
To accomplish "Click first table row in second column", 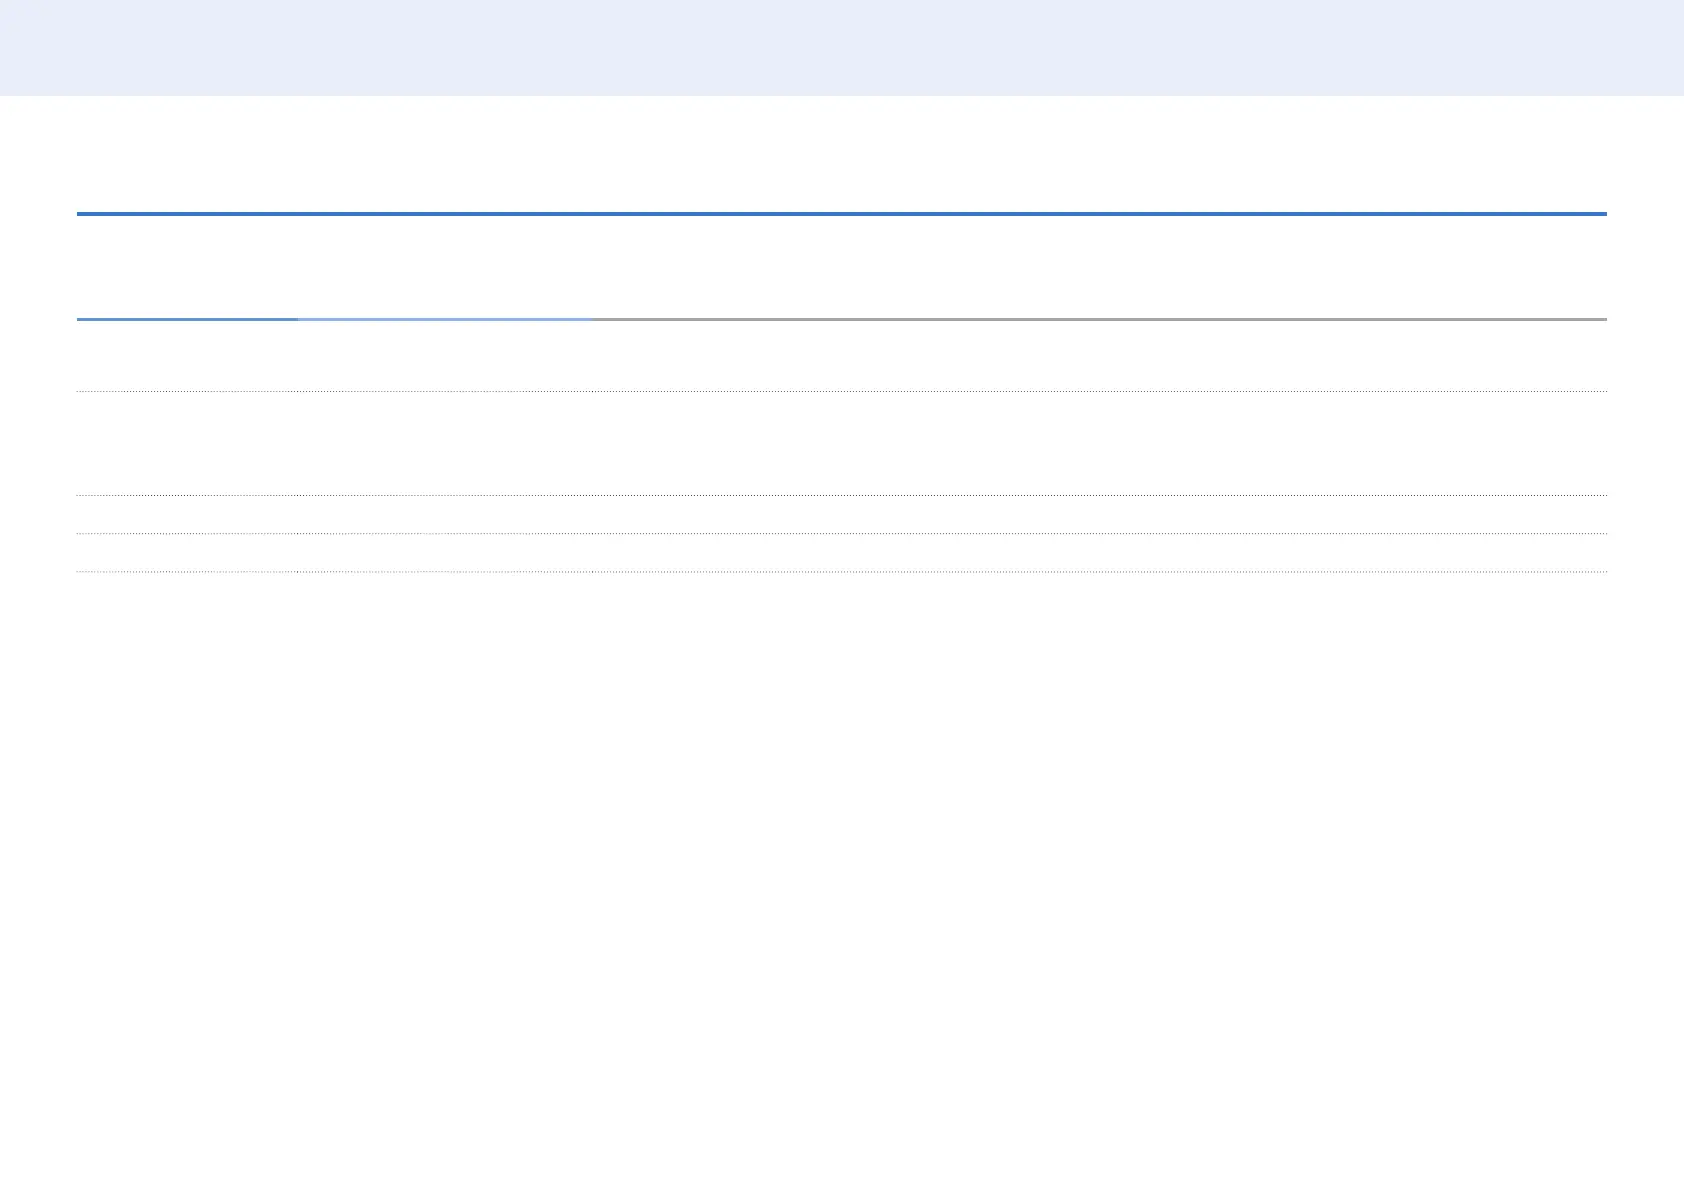I will tap(444, 356).
